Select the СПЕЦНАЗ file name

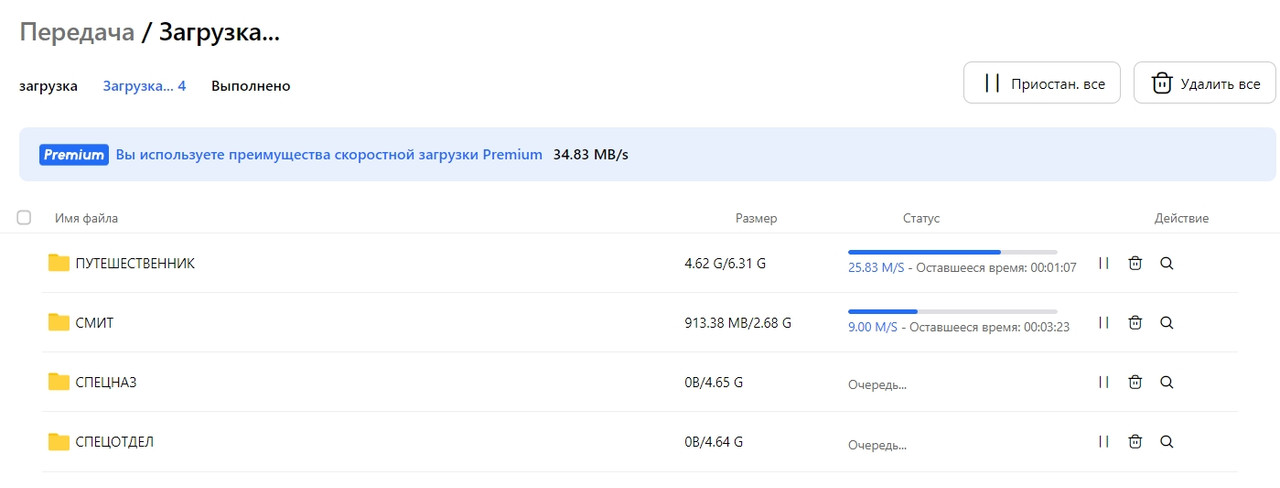point(106,382)
